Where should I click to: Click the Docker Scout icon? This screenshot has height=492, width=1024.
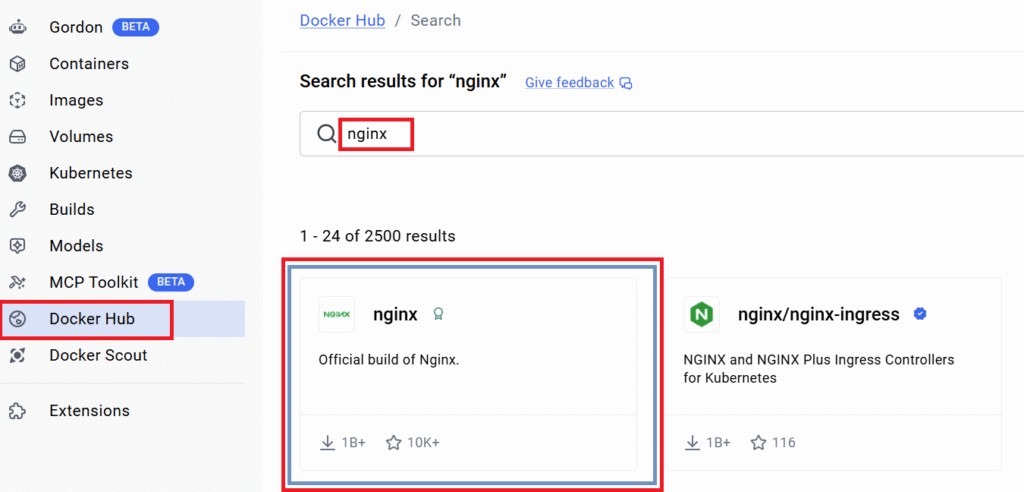point(18,355)
